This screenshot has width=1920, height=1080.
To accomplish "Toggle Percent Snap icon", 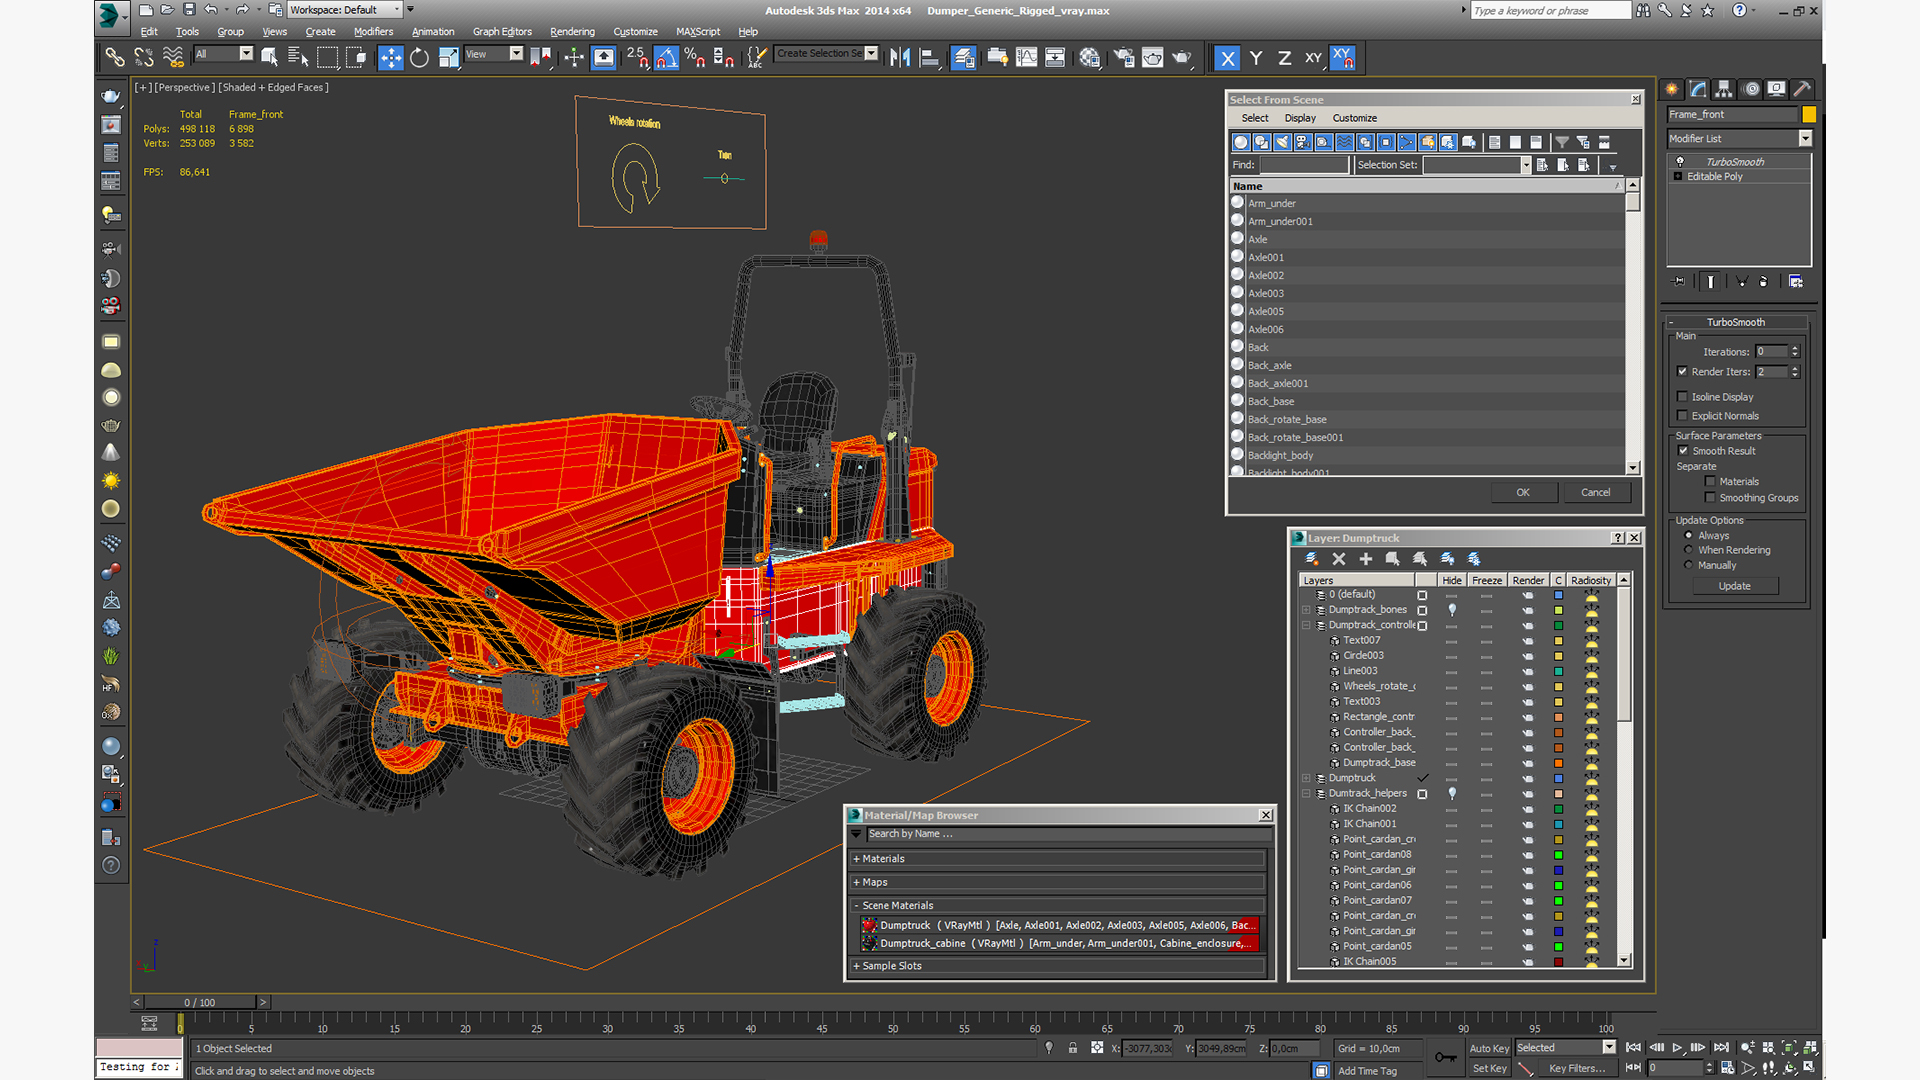I will [695, 58].
